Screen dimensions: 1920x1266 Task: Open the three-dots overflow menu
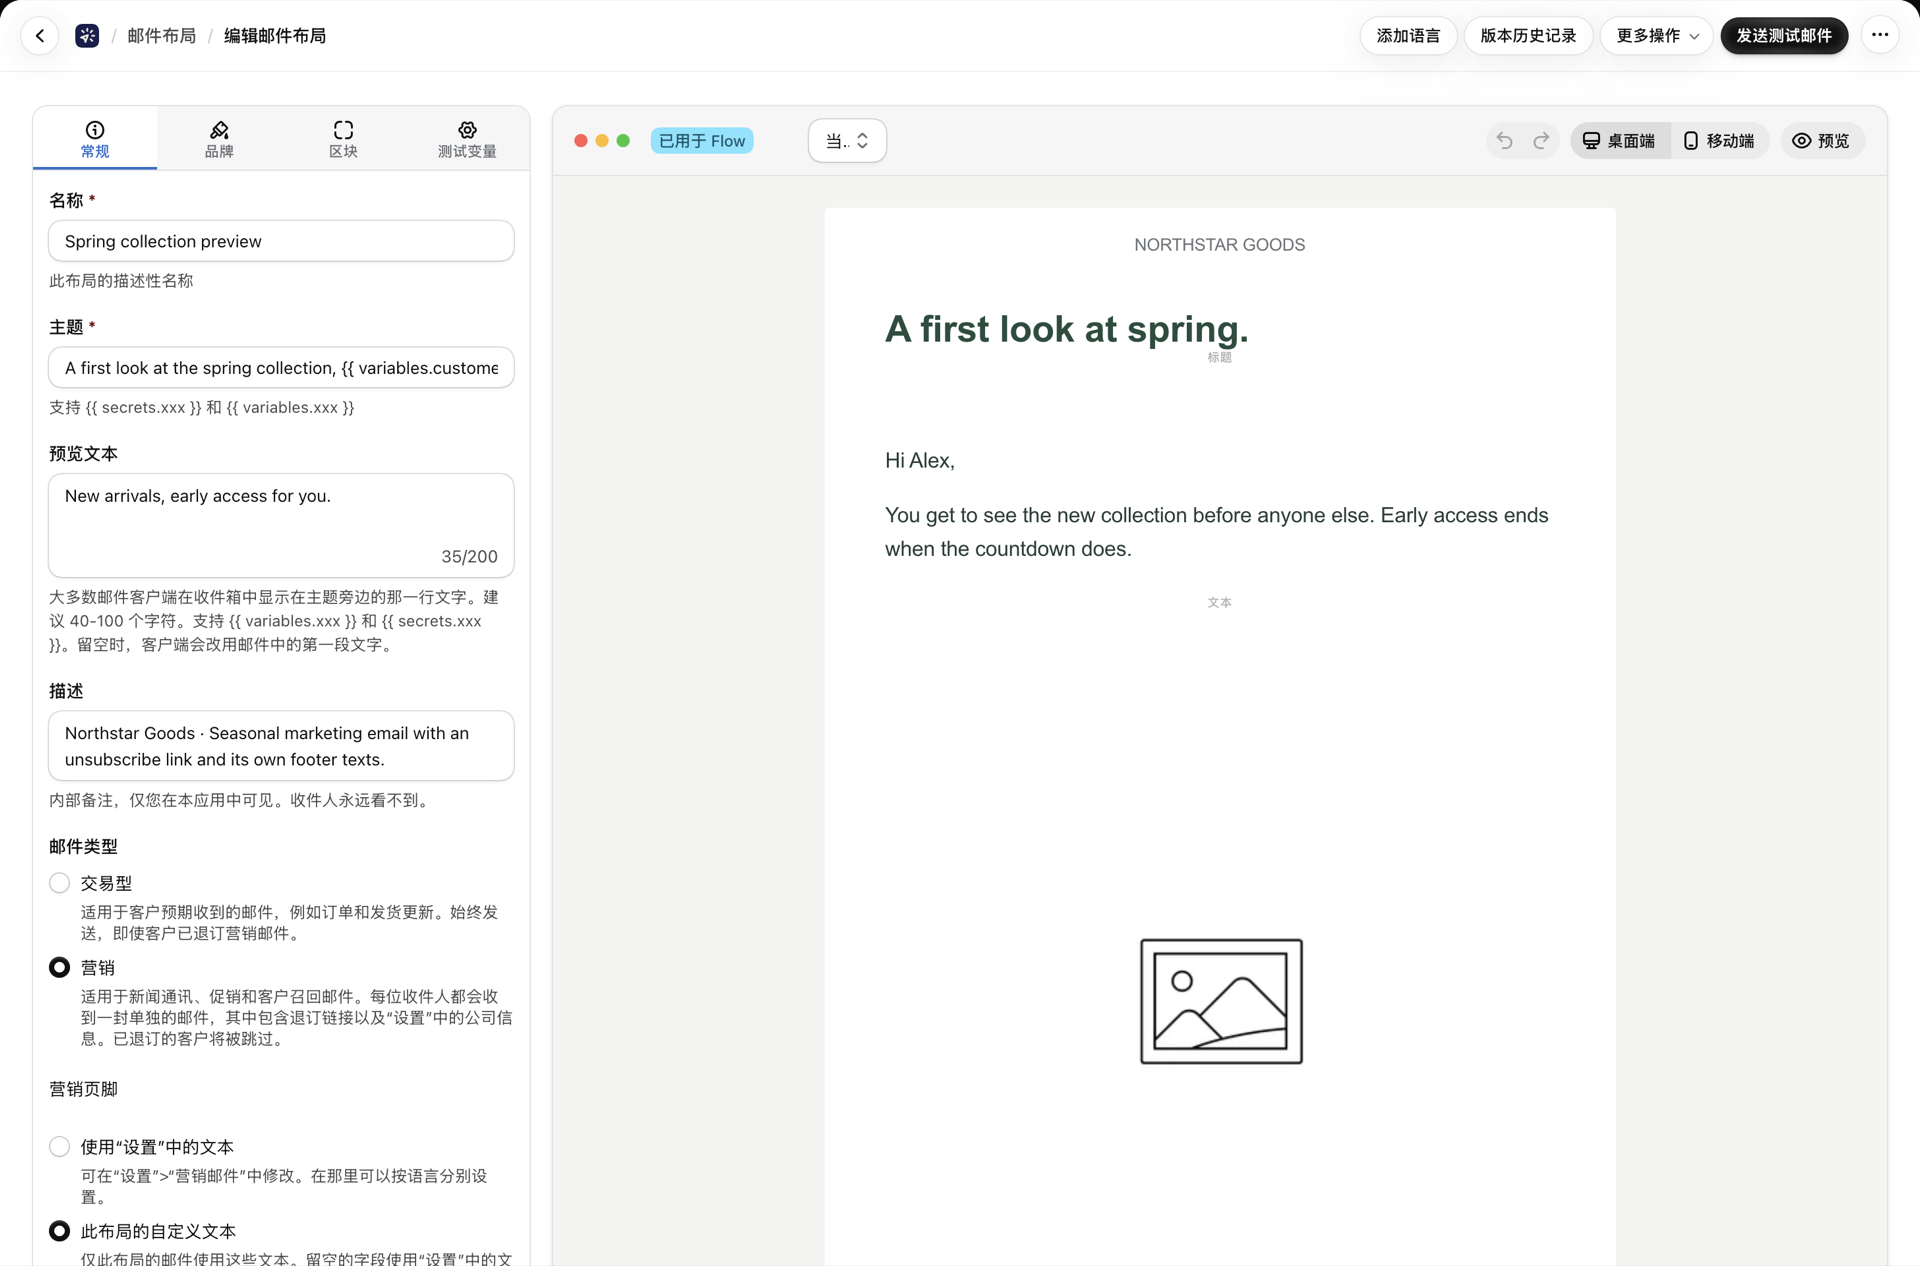[1880, 36]
